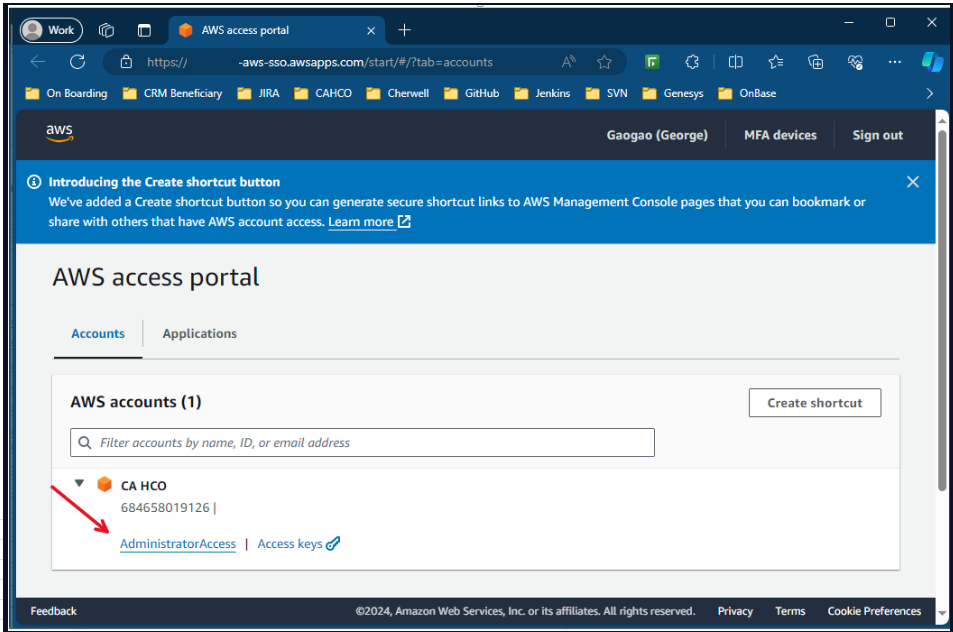Open the Collections panel
This screenshot has width=953, height=632.
coord(816,61)
